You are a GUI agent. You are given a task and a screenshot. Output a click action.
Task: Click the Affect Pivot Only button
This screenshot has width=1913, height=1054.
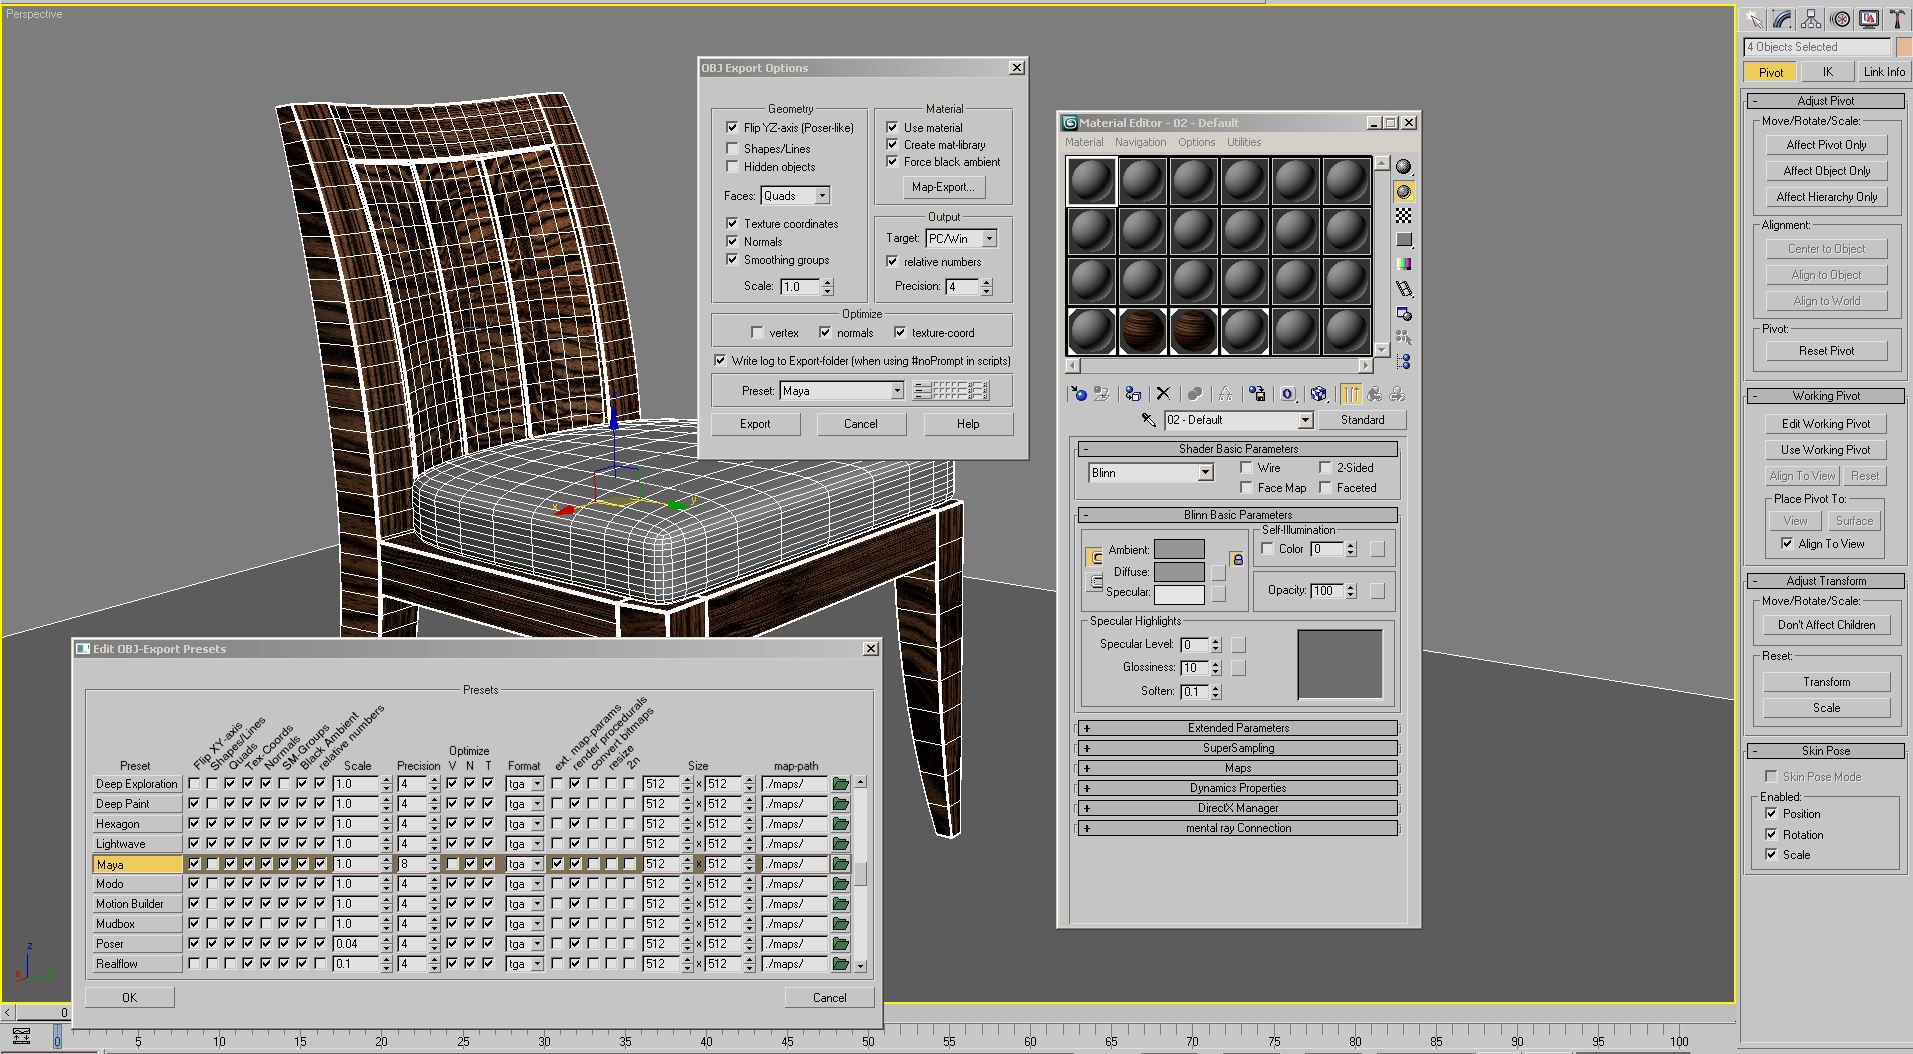1826,145
